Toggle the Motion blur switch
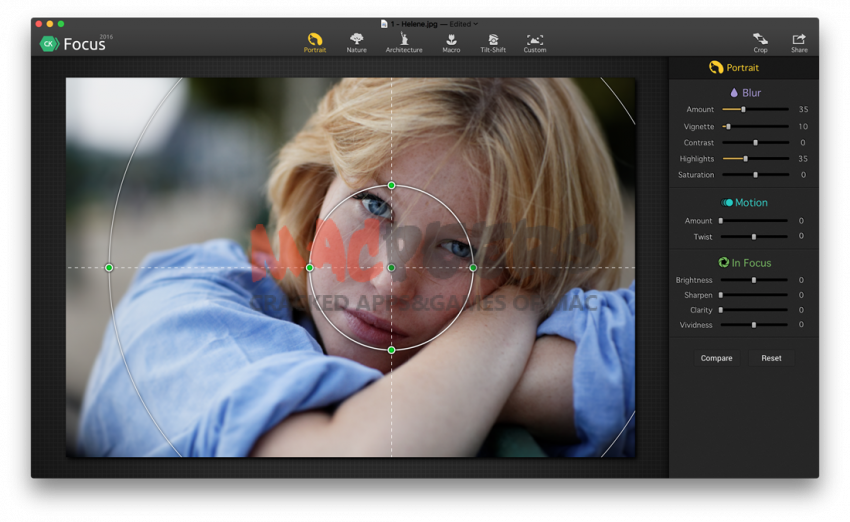 point(727,203)
